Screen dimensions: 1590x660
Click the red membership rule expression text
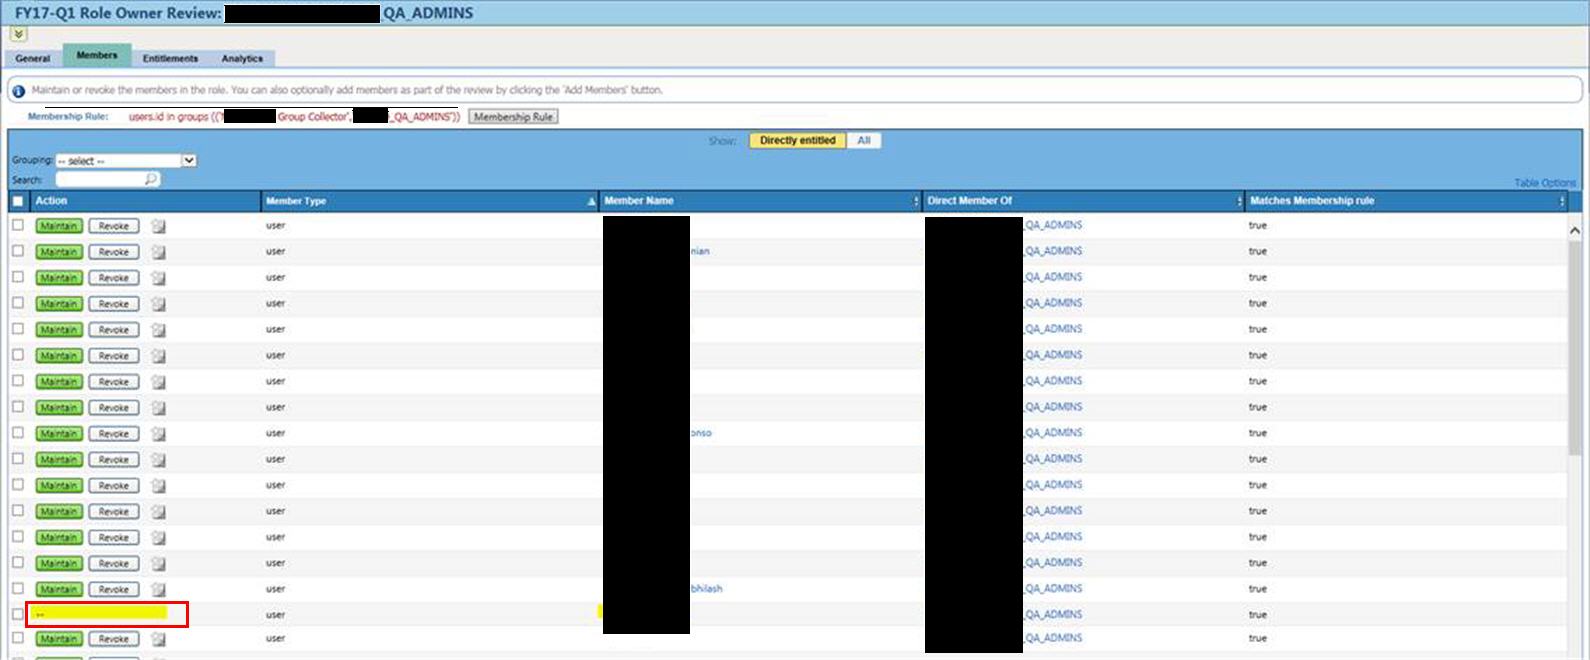point(295,117)
